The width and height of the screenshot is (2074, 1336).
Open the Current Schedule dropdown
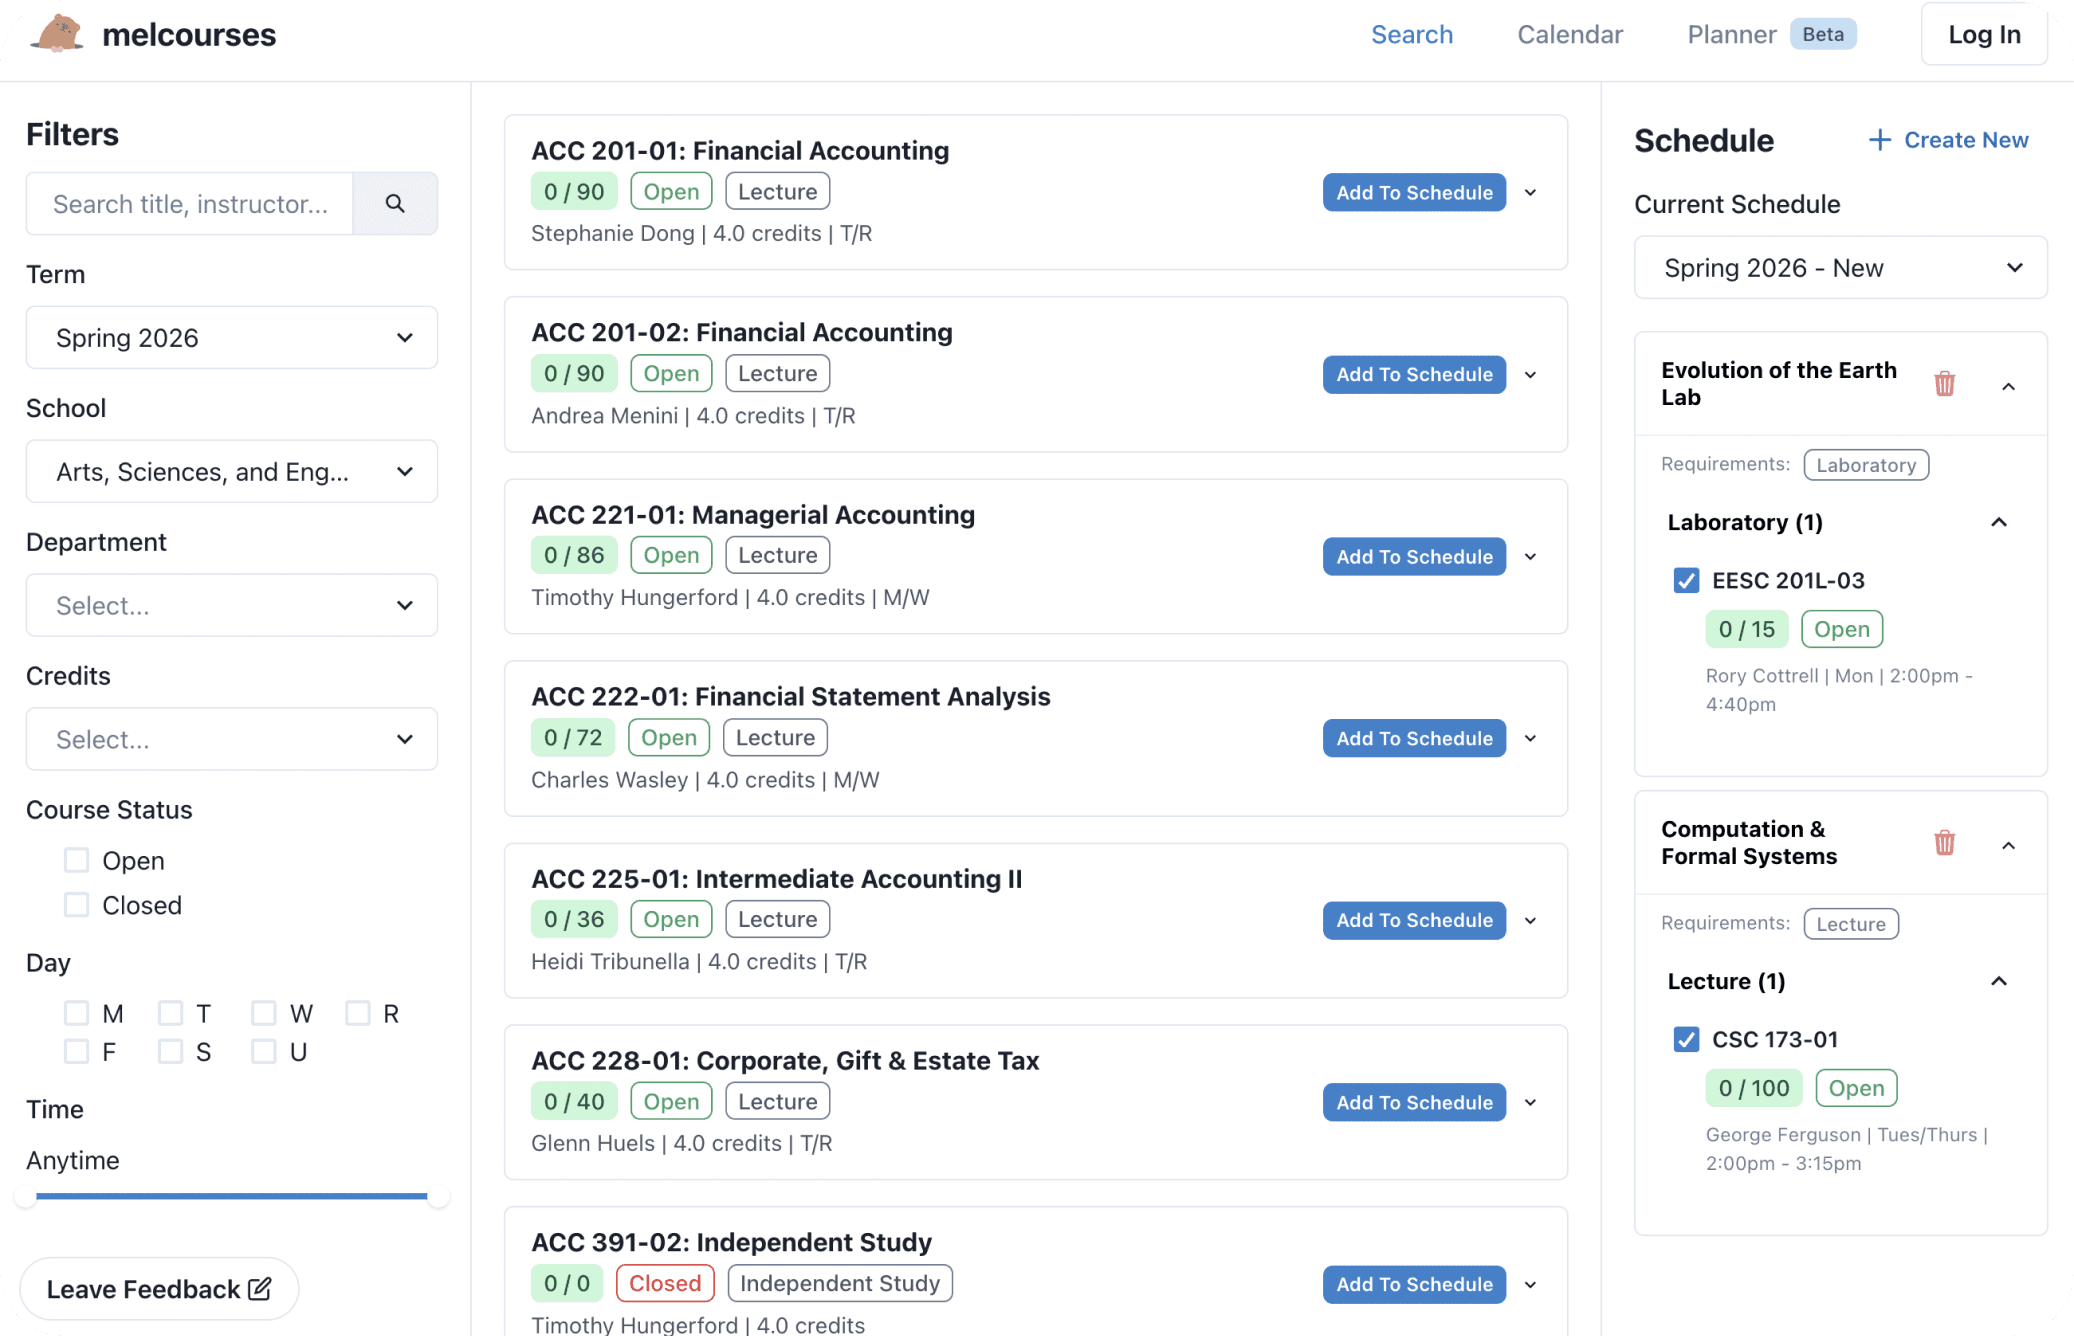1840,268
